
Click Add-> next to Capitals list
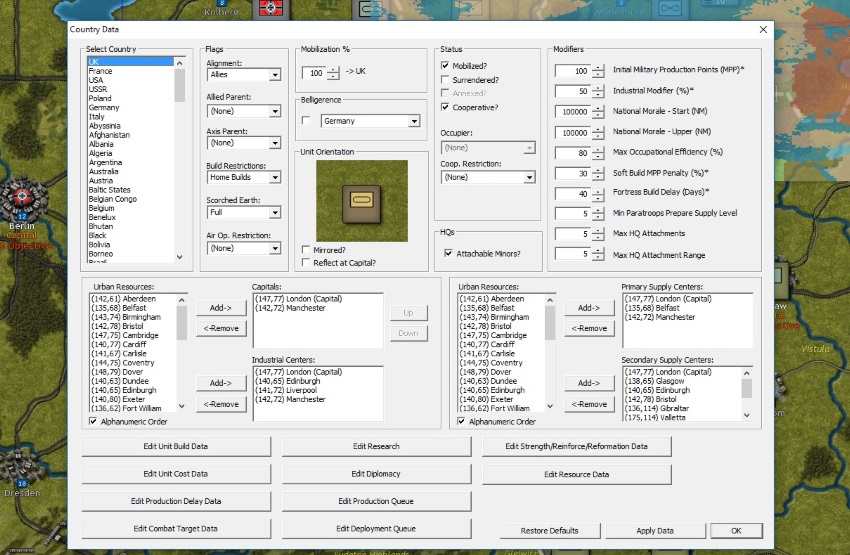221,308
